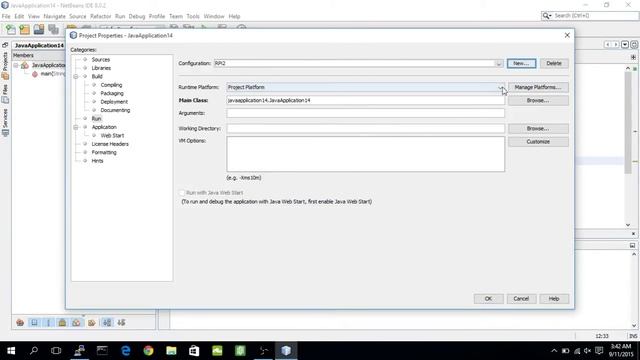The height and width of the screenshot is (360, 640).
Task: Open Windows Start menu
Action: point(11,351)
